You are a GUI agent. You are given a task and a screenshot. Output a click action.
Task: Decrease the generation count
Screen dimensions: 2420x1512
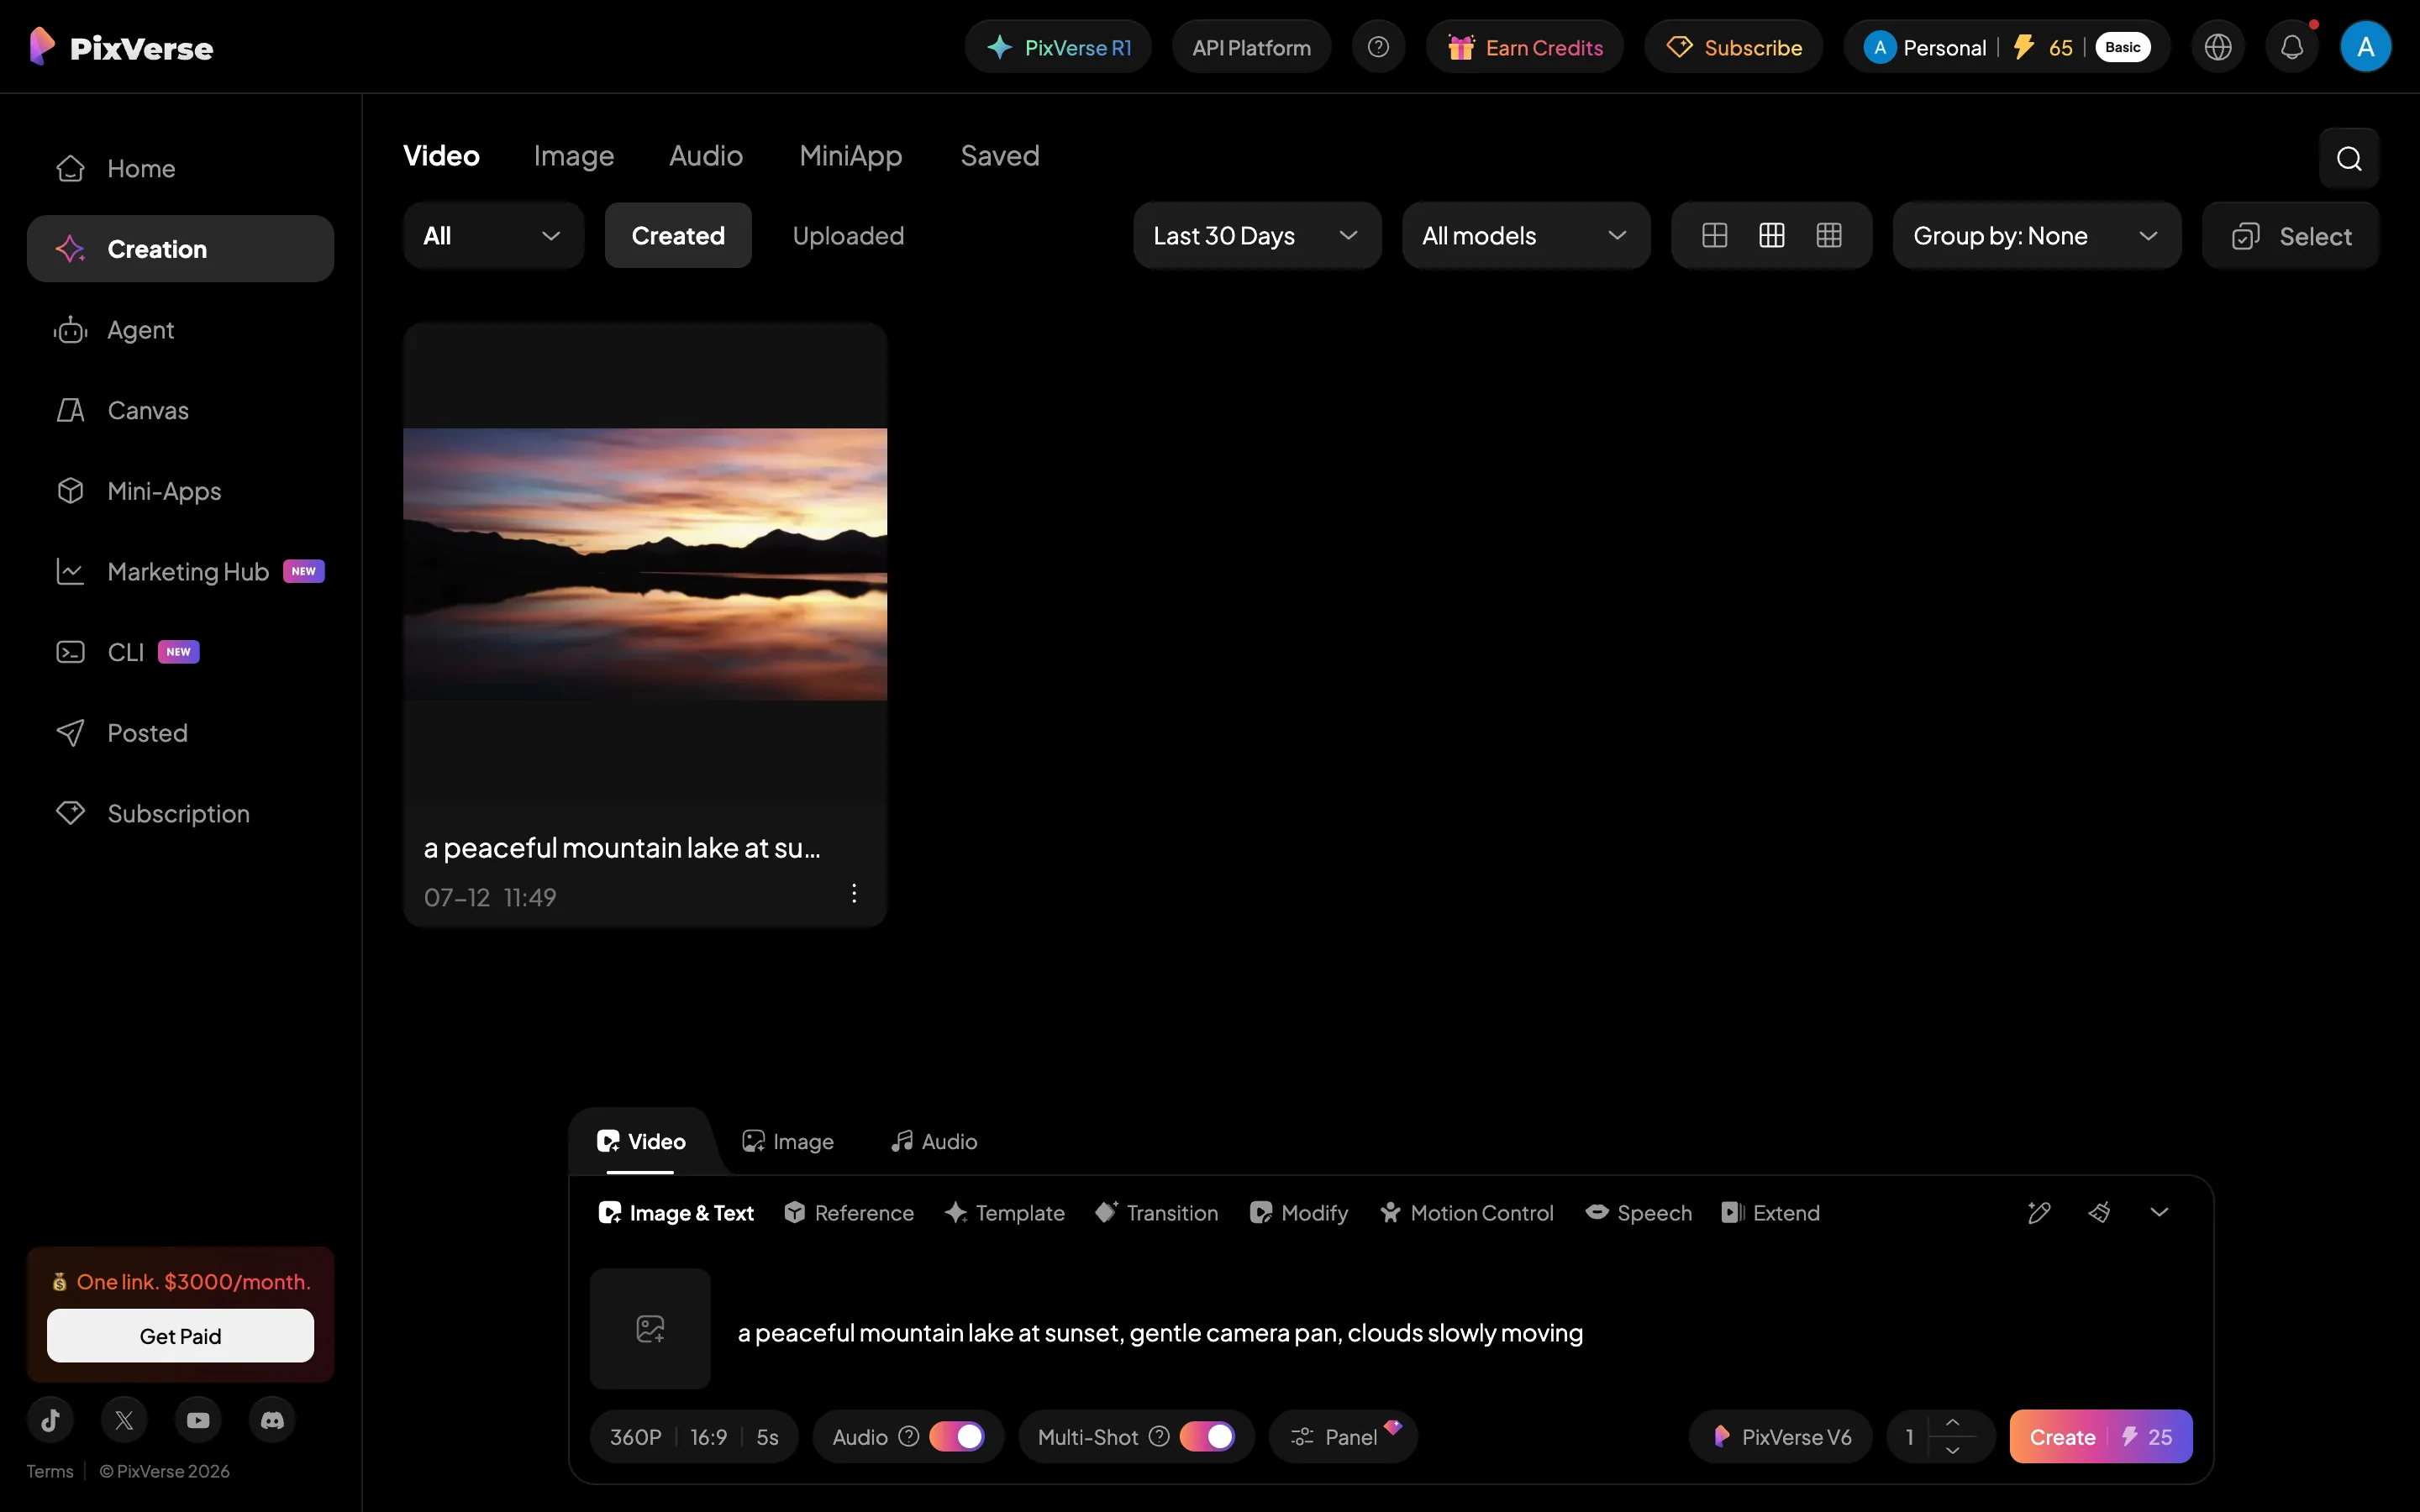tap(1952, 1450)
